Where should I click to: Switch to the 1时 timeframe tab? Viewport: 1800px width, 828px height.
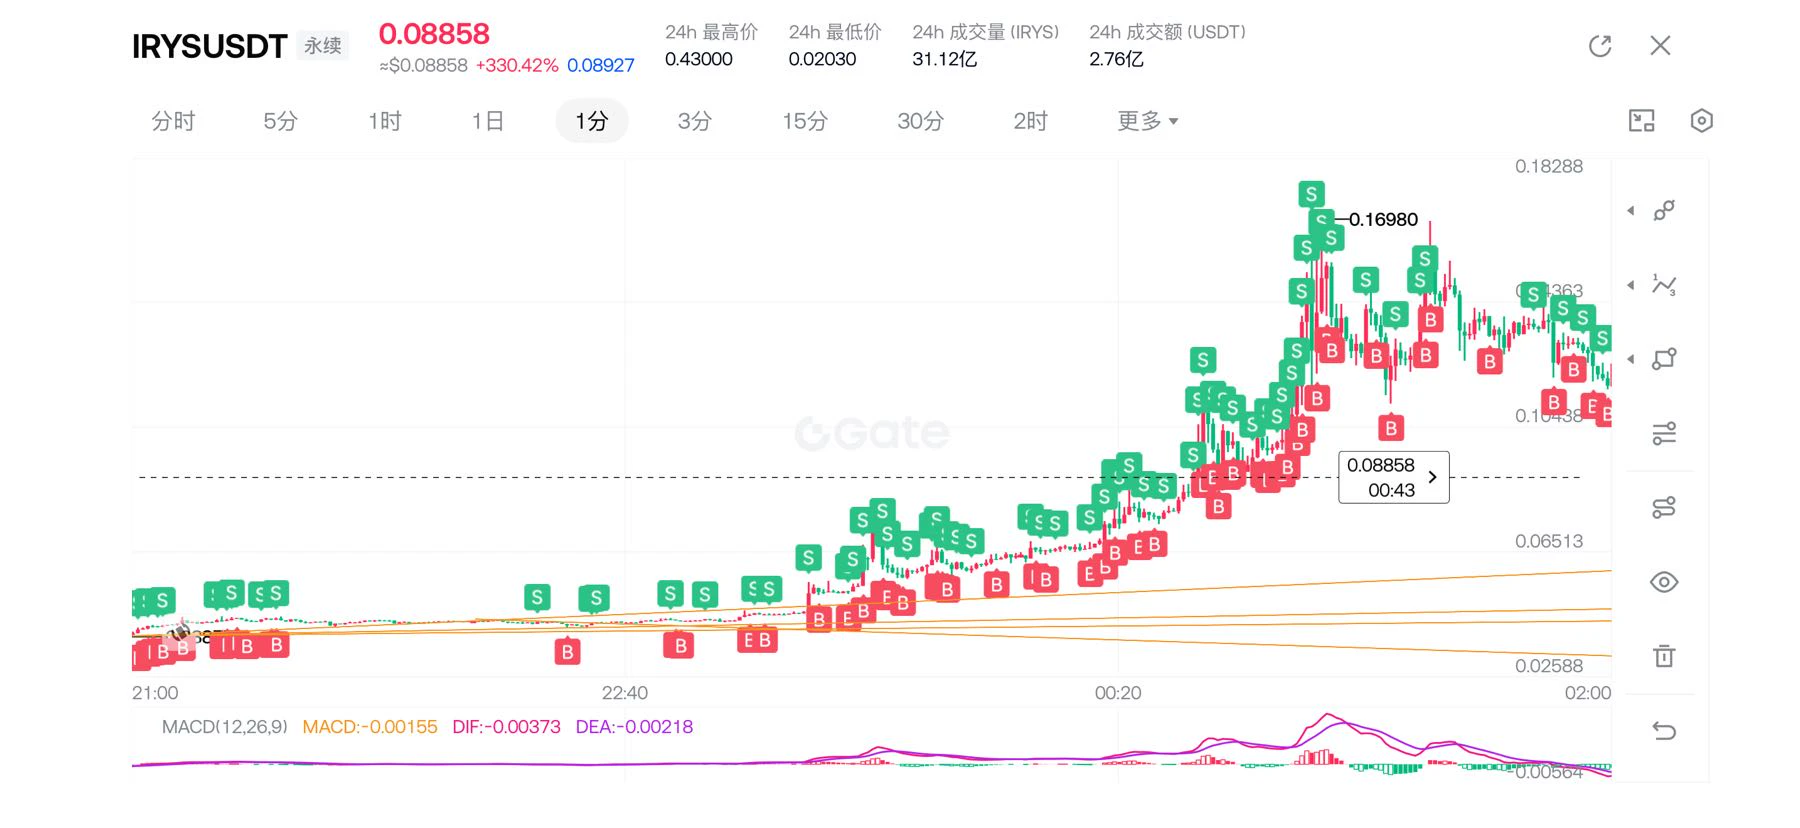[385, 121]
